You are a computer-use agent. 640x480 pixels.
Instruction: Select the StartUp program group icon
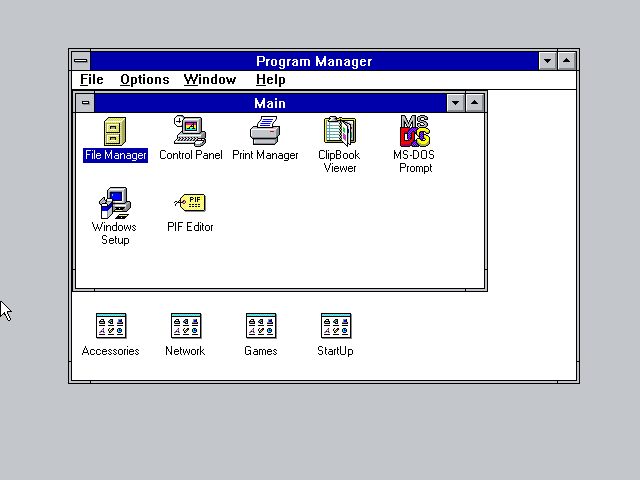336,326
